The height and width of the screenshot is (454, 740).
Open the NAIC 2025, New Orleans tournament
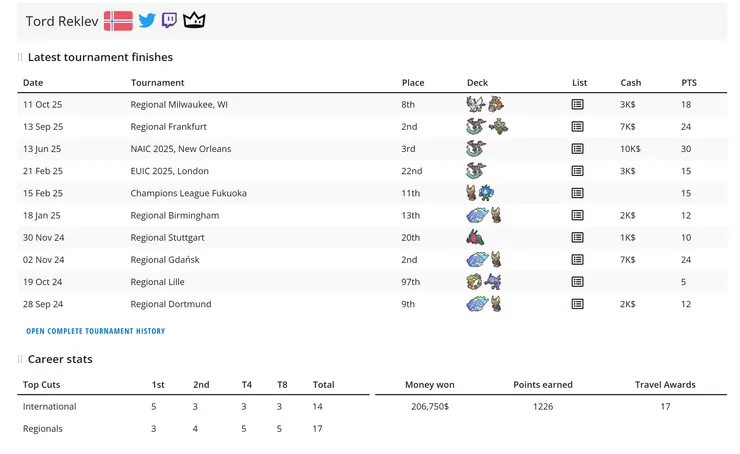[180, 149]
